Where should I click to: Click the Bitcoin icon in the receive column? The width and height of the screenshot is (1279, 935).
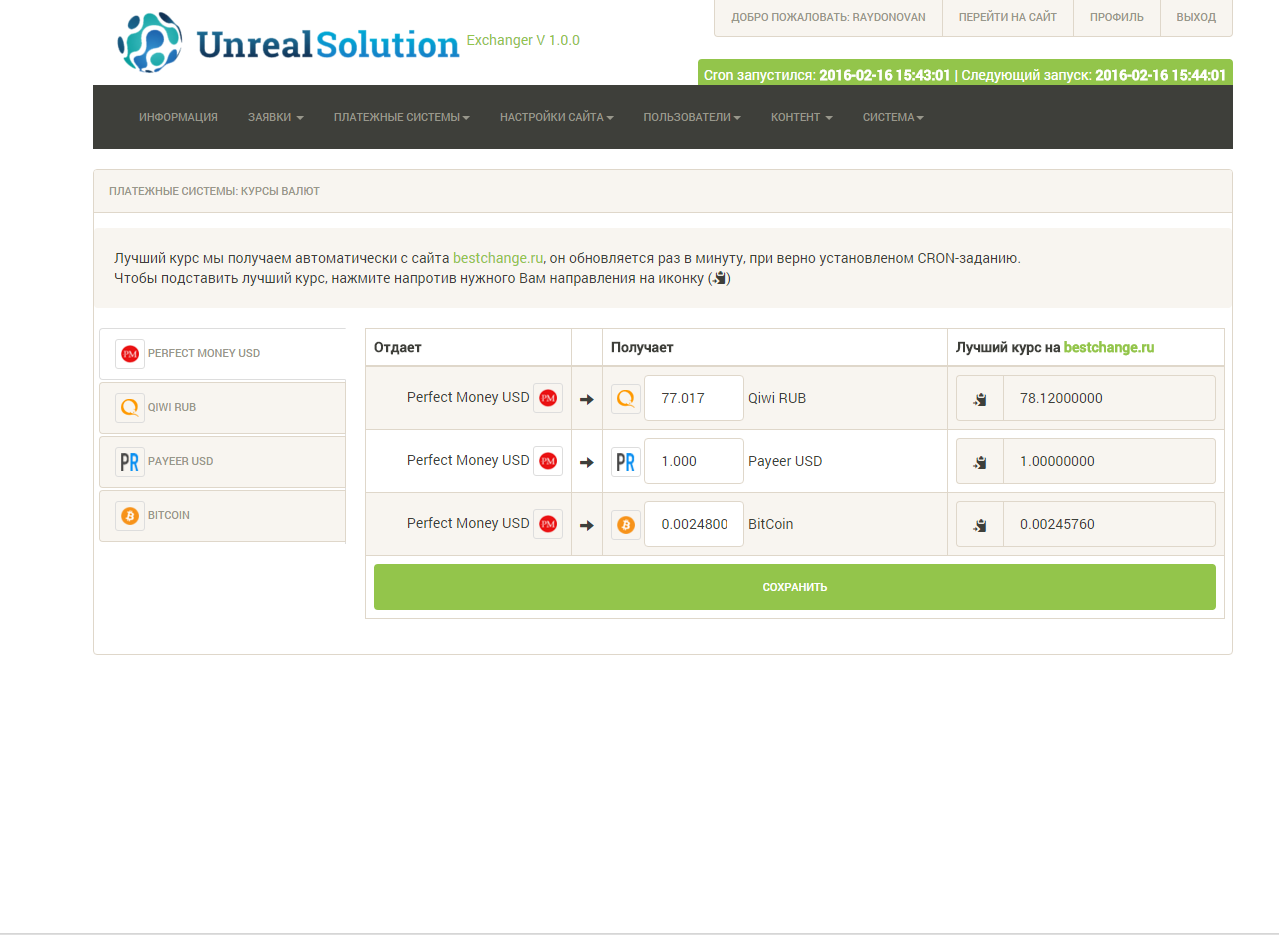[626, 524]
